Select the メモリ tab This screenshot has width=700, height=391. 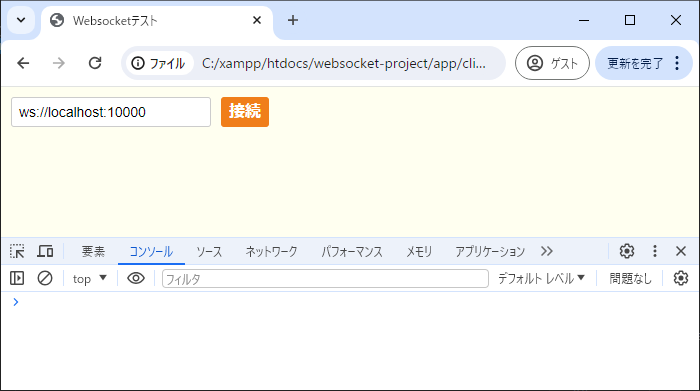pyautogui.click(x=419, y=252)
